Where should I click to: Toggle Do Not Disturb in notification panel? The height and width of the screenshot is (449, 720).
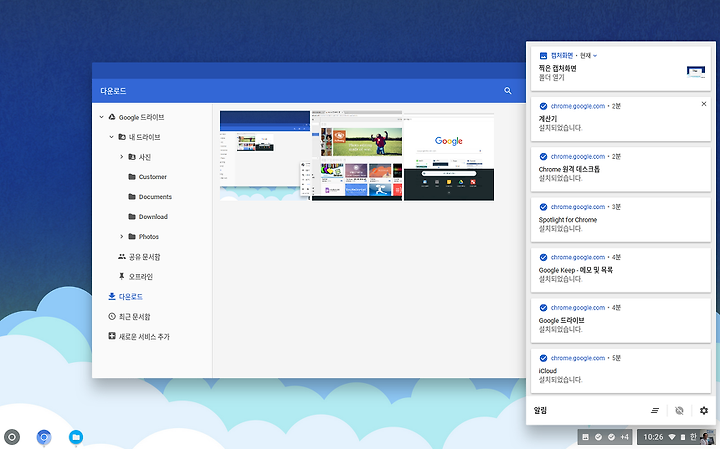tap(680, 410)
